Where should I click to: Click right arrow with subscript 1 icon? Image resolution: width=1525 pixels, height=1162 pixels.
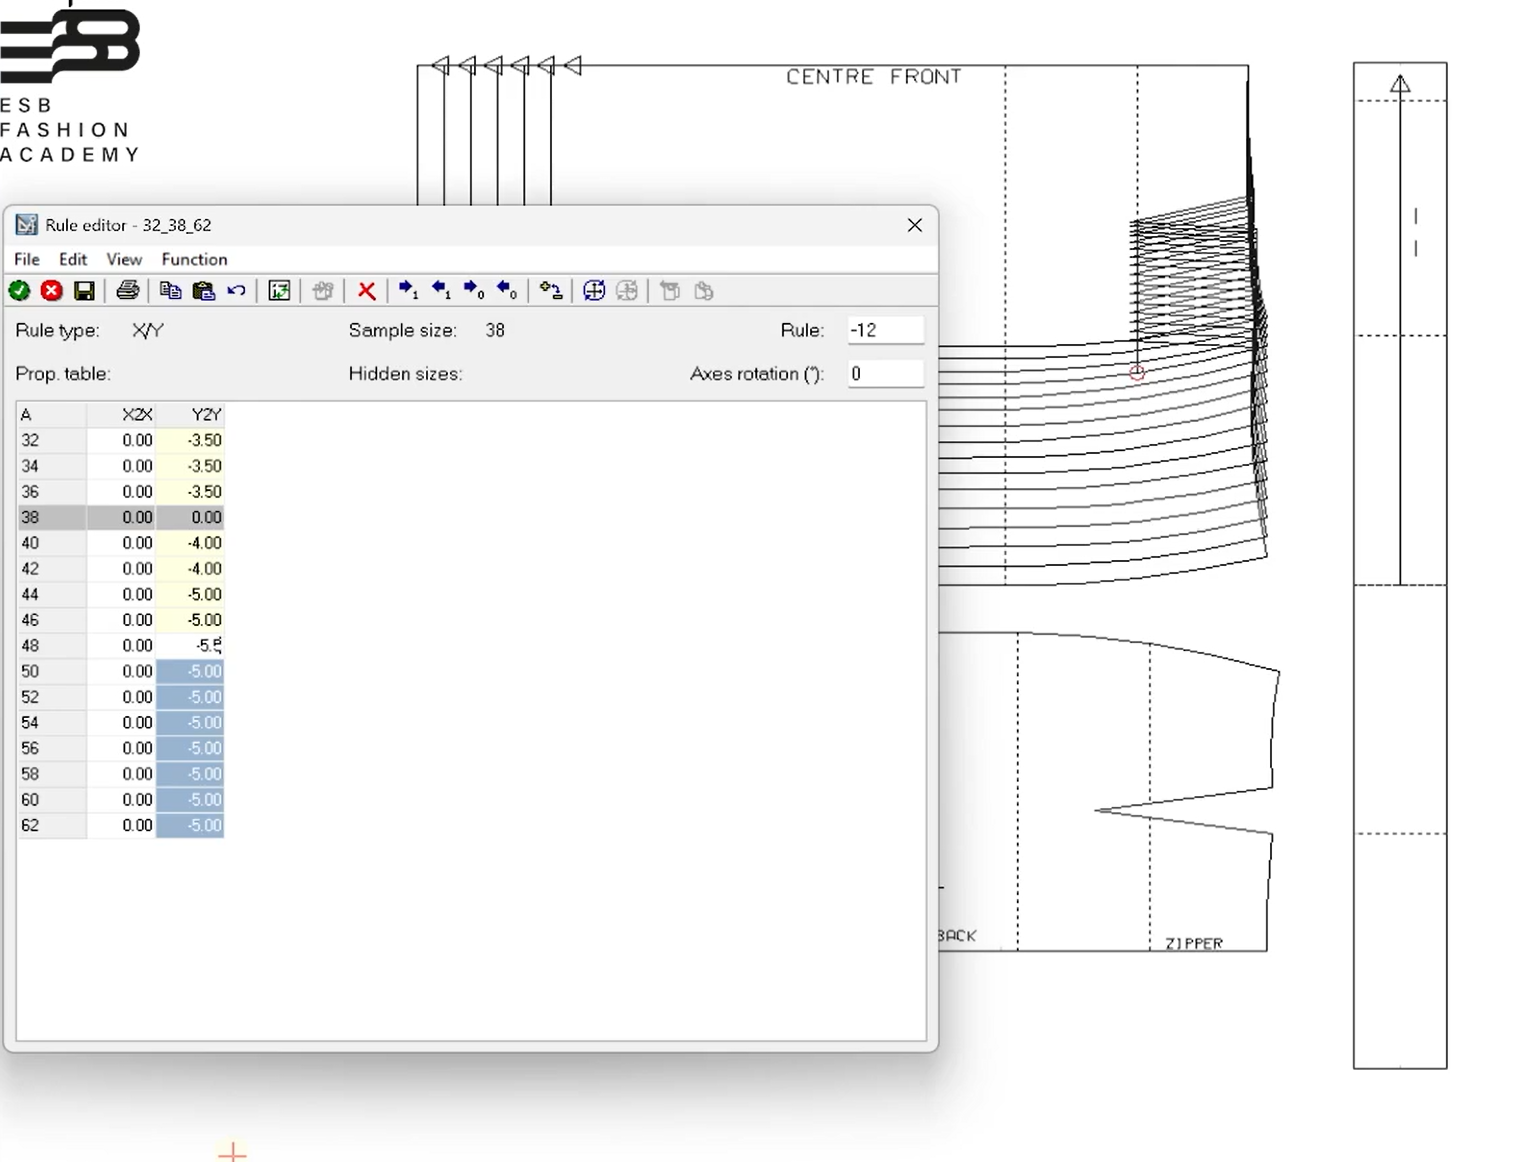tap(409, 291)
